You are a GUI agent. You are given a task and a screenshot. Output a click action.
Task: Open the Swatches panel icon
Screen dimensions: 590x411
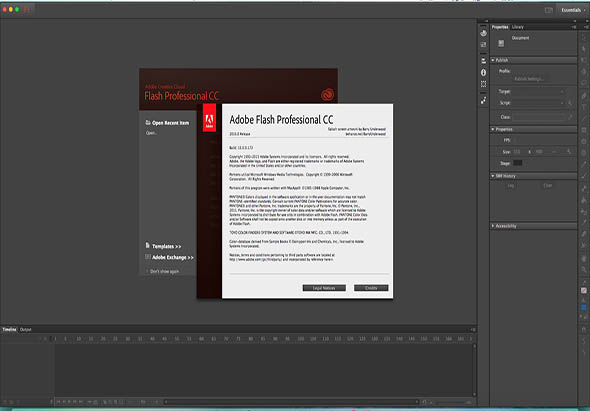(x=484, y=45)
